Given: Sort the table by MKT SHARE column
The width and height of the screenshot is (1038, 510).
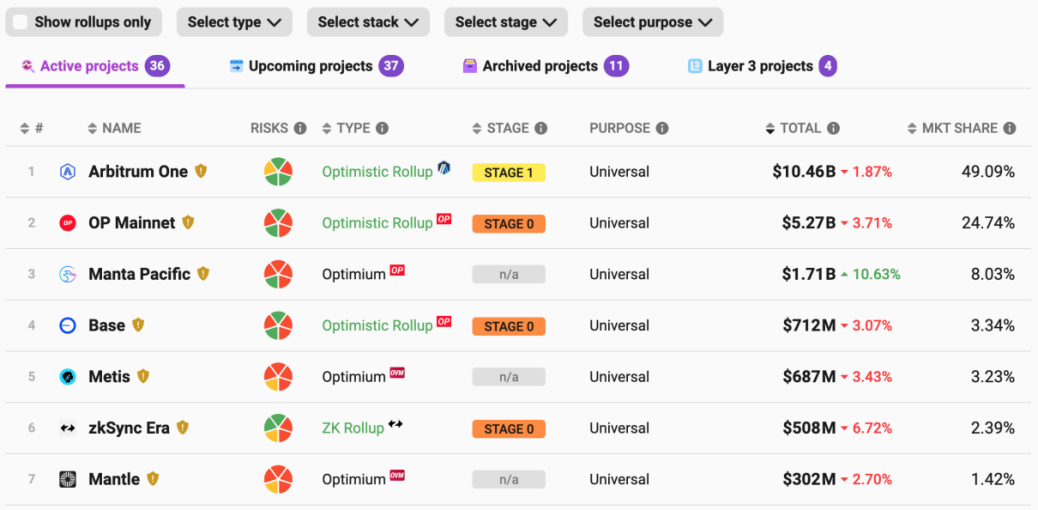Looking at the screenshot, I should (953, 128).
